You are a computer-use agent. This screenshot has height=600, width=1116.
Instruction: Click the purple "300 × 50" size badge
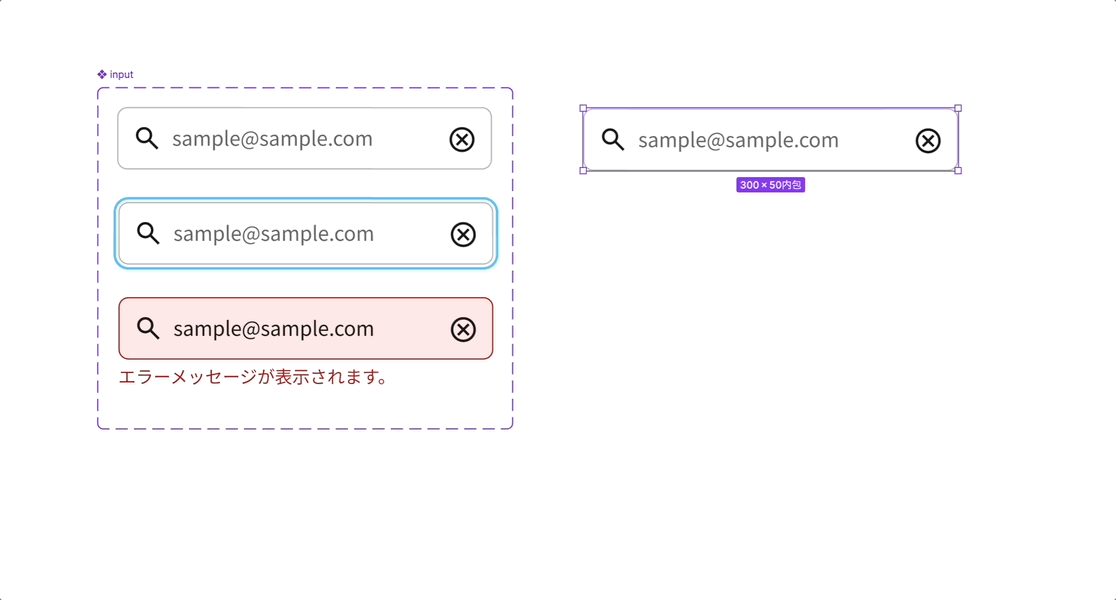[x=770, y=185]
